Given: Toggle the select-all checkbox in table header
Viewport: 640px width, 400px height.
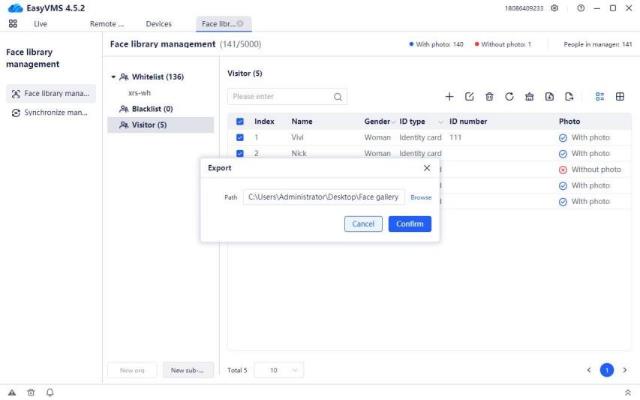Looking at the screenshot, I should (240, 121).
